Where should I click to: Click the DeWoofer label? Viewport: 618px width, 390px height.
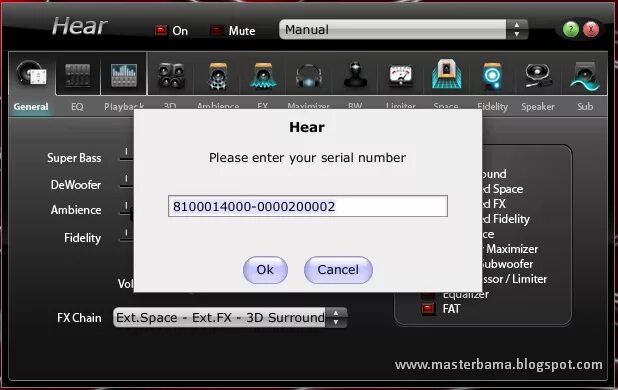[x=76, y=185]
